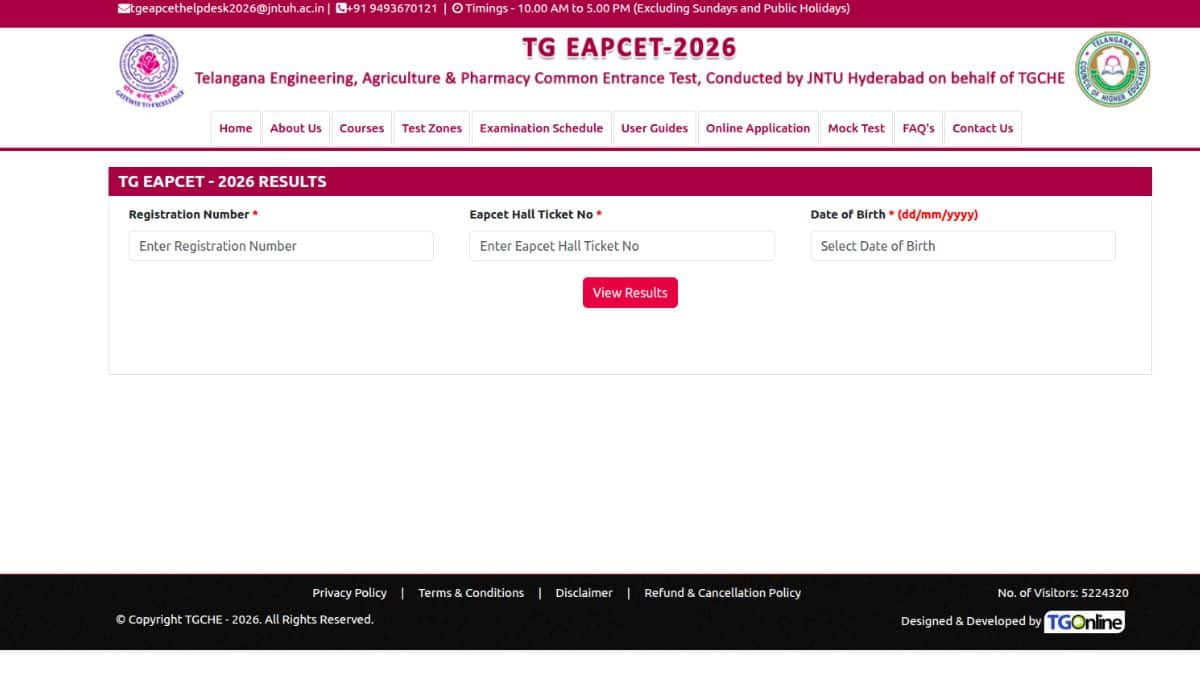Click the envelope icon beside helpdesk email
The width and height of the screenshot is (1200, 675).
(x=123, y=8)
